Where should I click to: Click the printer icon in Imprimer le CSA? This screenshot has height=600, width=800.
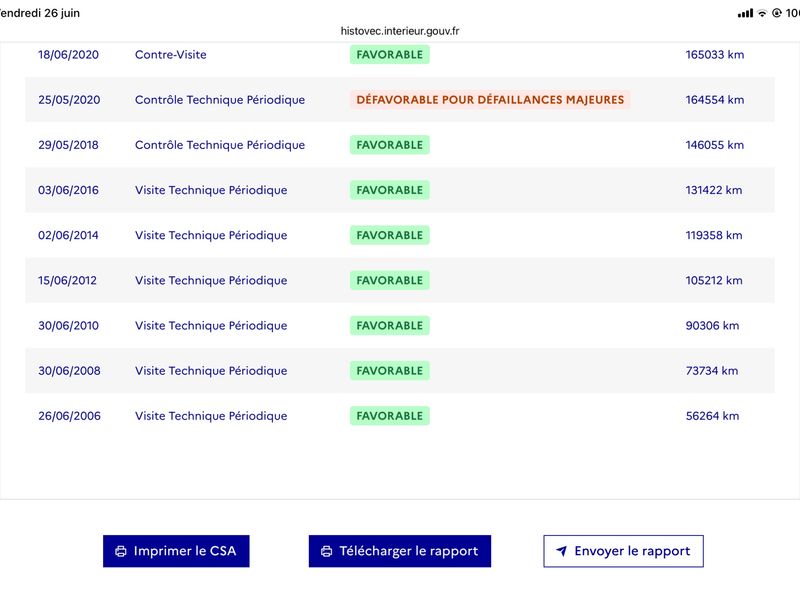121,551
